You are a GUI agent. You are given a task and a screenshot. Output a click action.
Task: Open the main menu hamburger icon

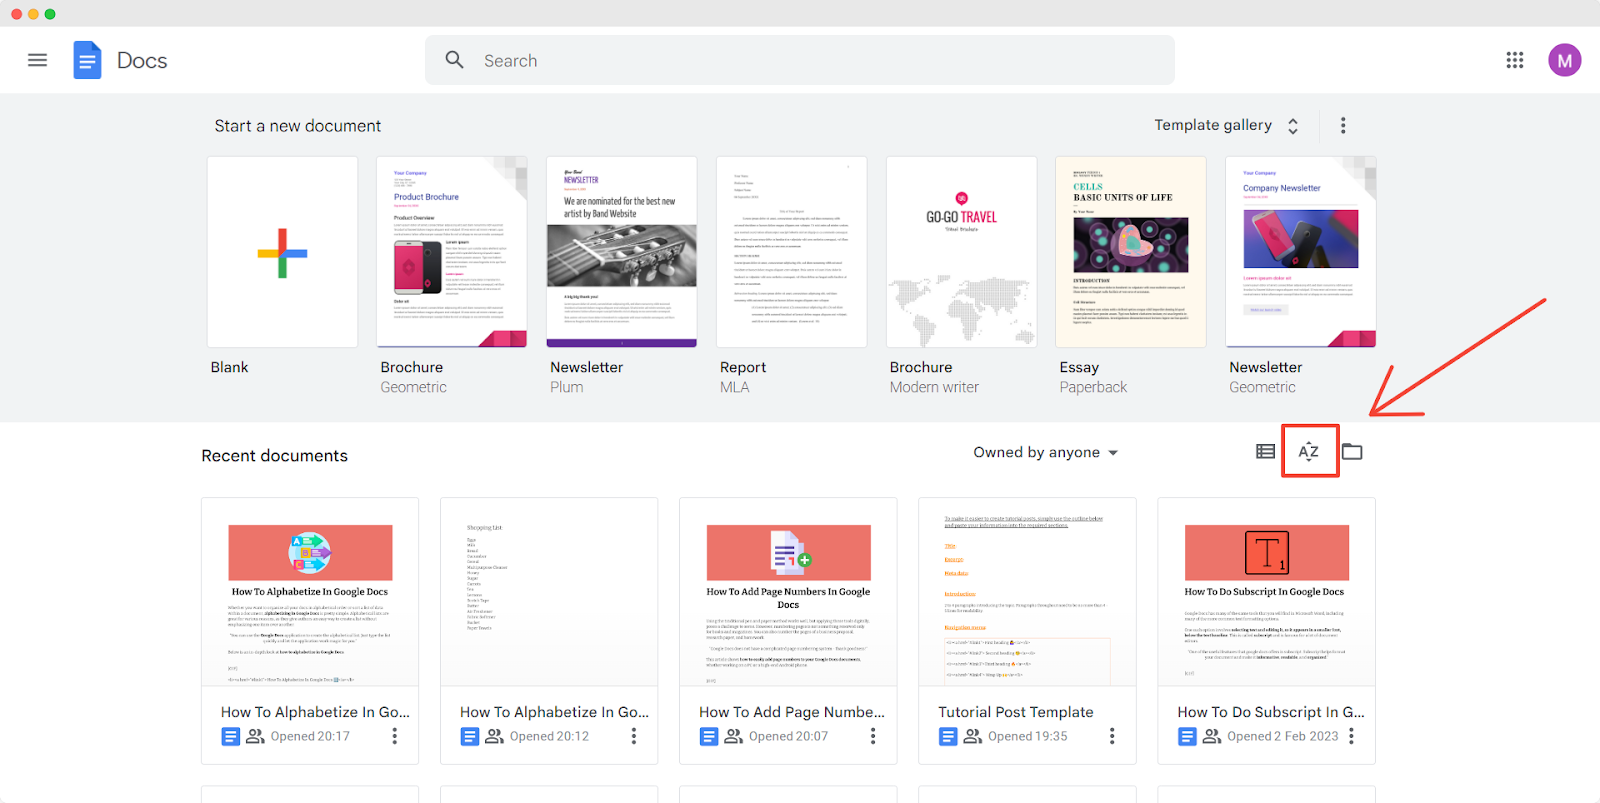point(37,60)
